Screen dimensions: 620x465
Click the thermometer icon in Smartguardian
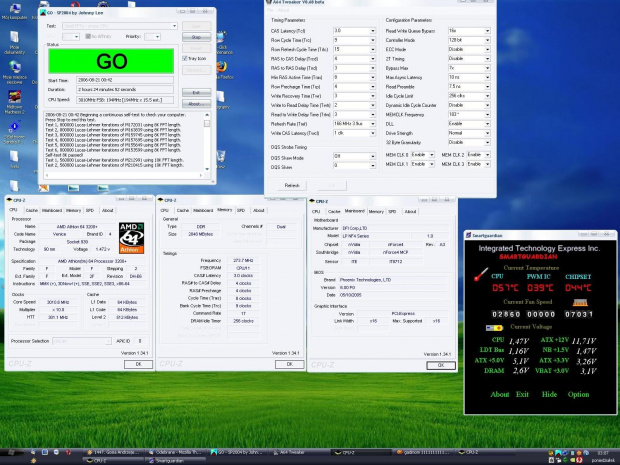pyautogui.click(x=480, y=274)
